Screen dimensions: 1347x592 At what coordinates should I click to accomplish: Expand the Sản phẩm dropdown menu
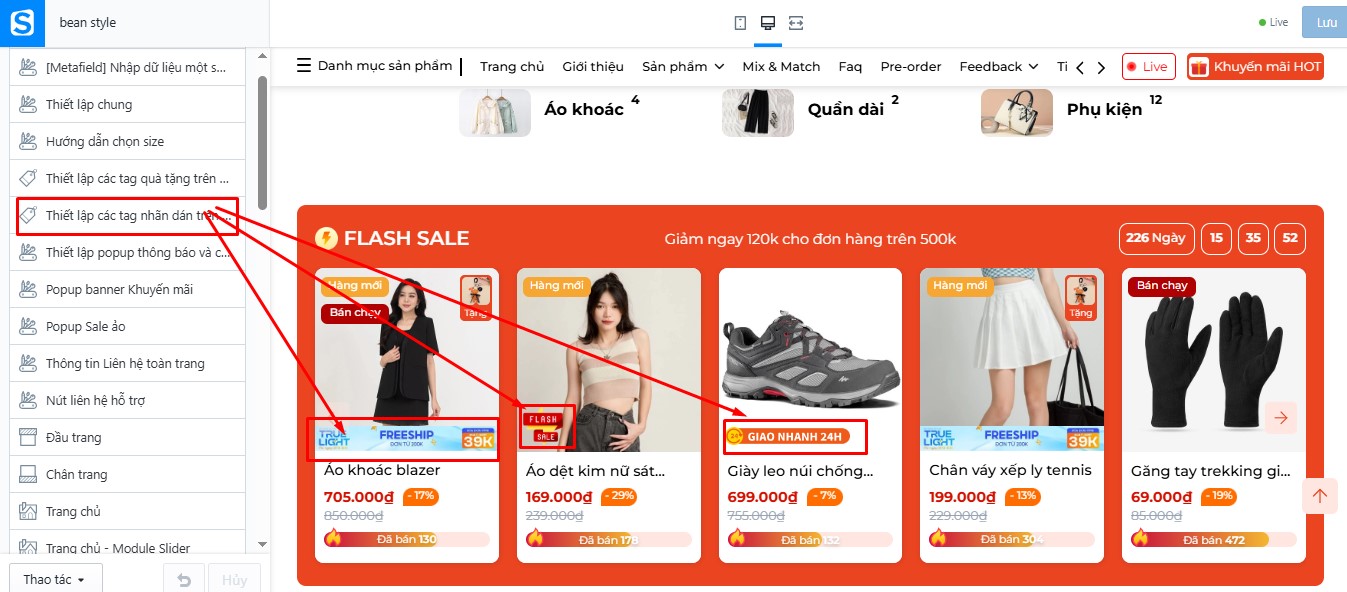[683, 67]
